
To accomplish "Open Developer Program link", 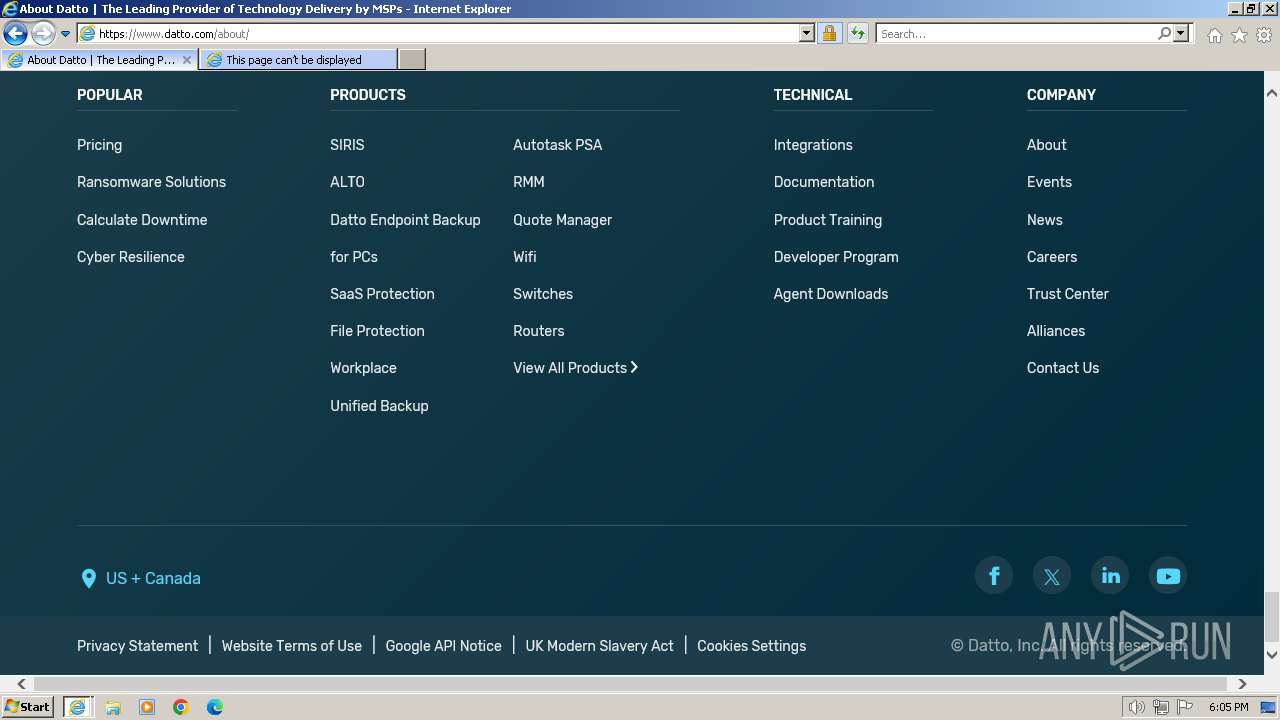I will coord(836,257).
